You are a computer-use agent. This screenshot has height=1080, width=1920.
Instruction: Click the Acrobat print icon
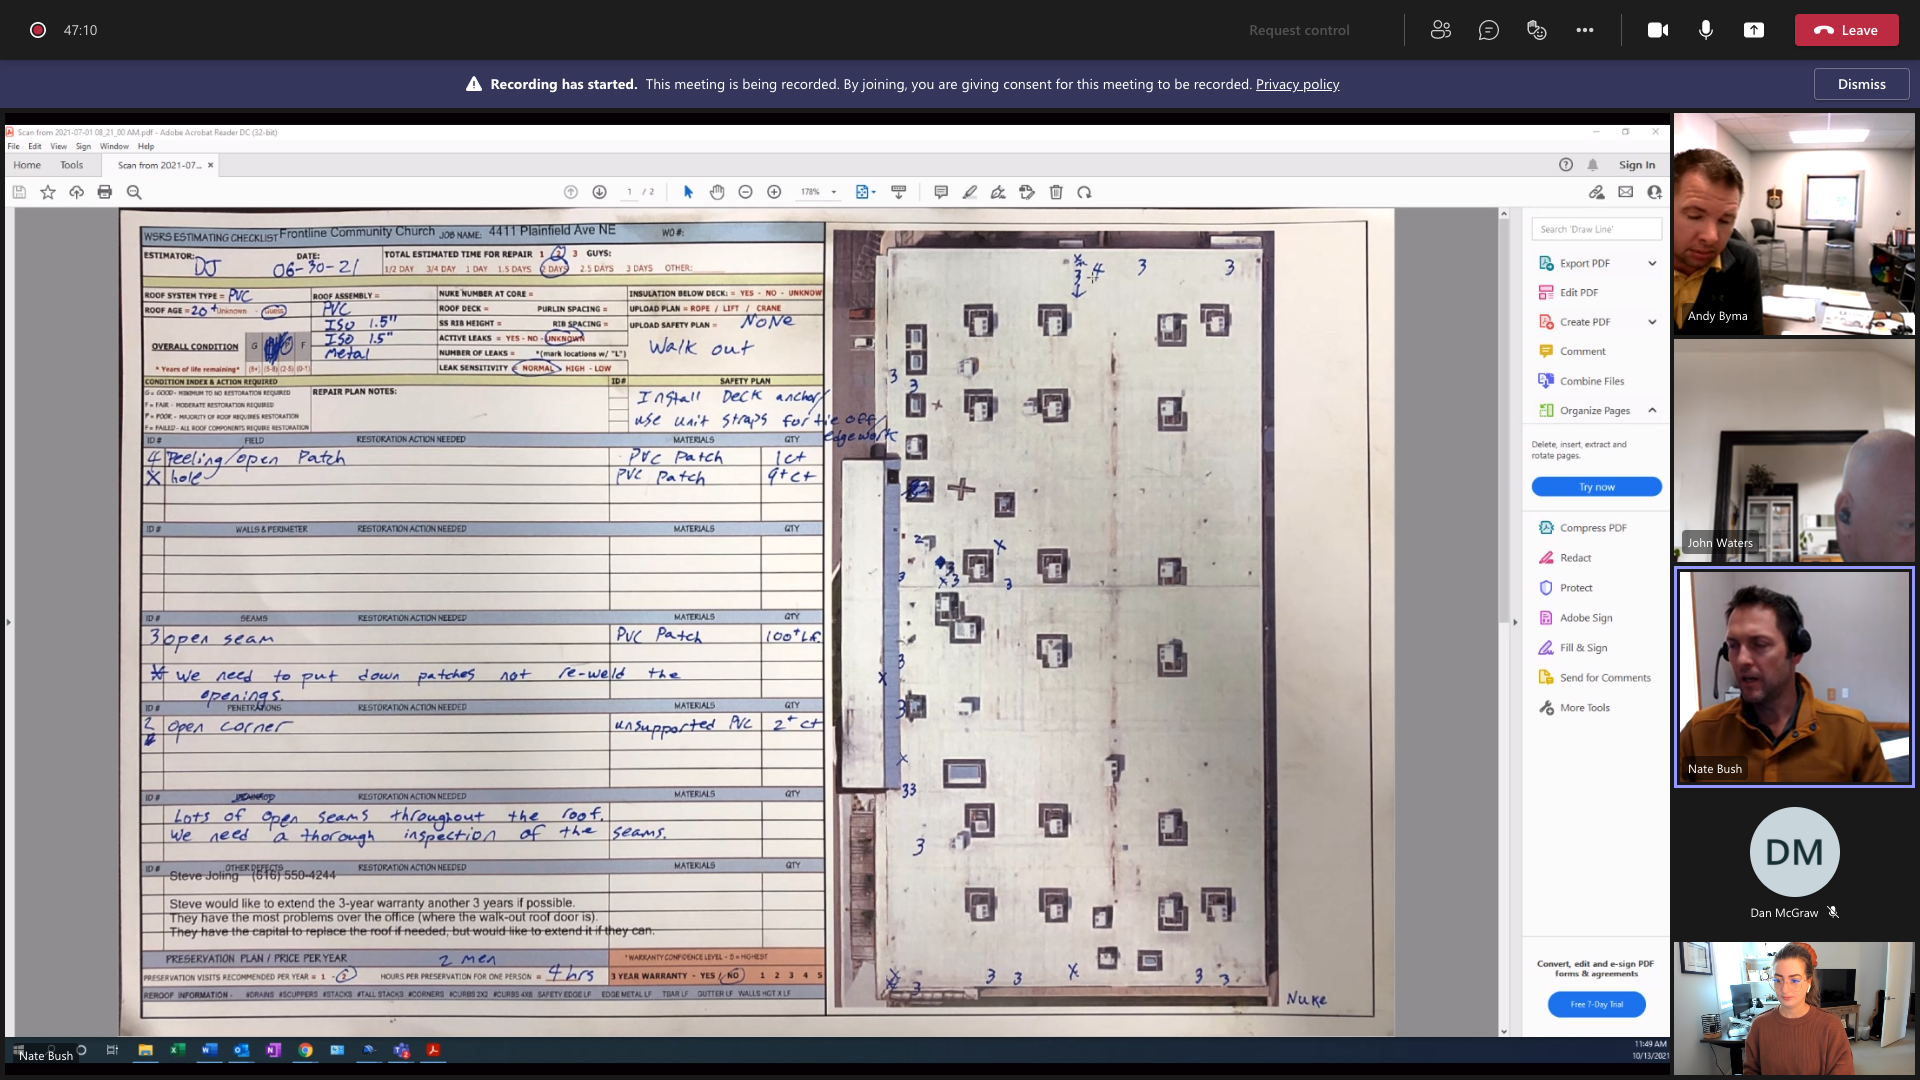click(x=105, y=192)
